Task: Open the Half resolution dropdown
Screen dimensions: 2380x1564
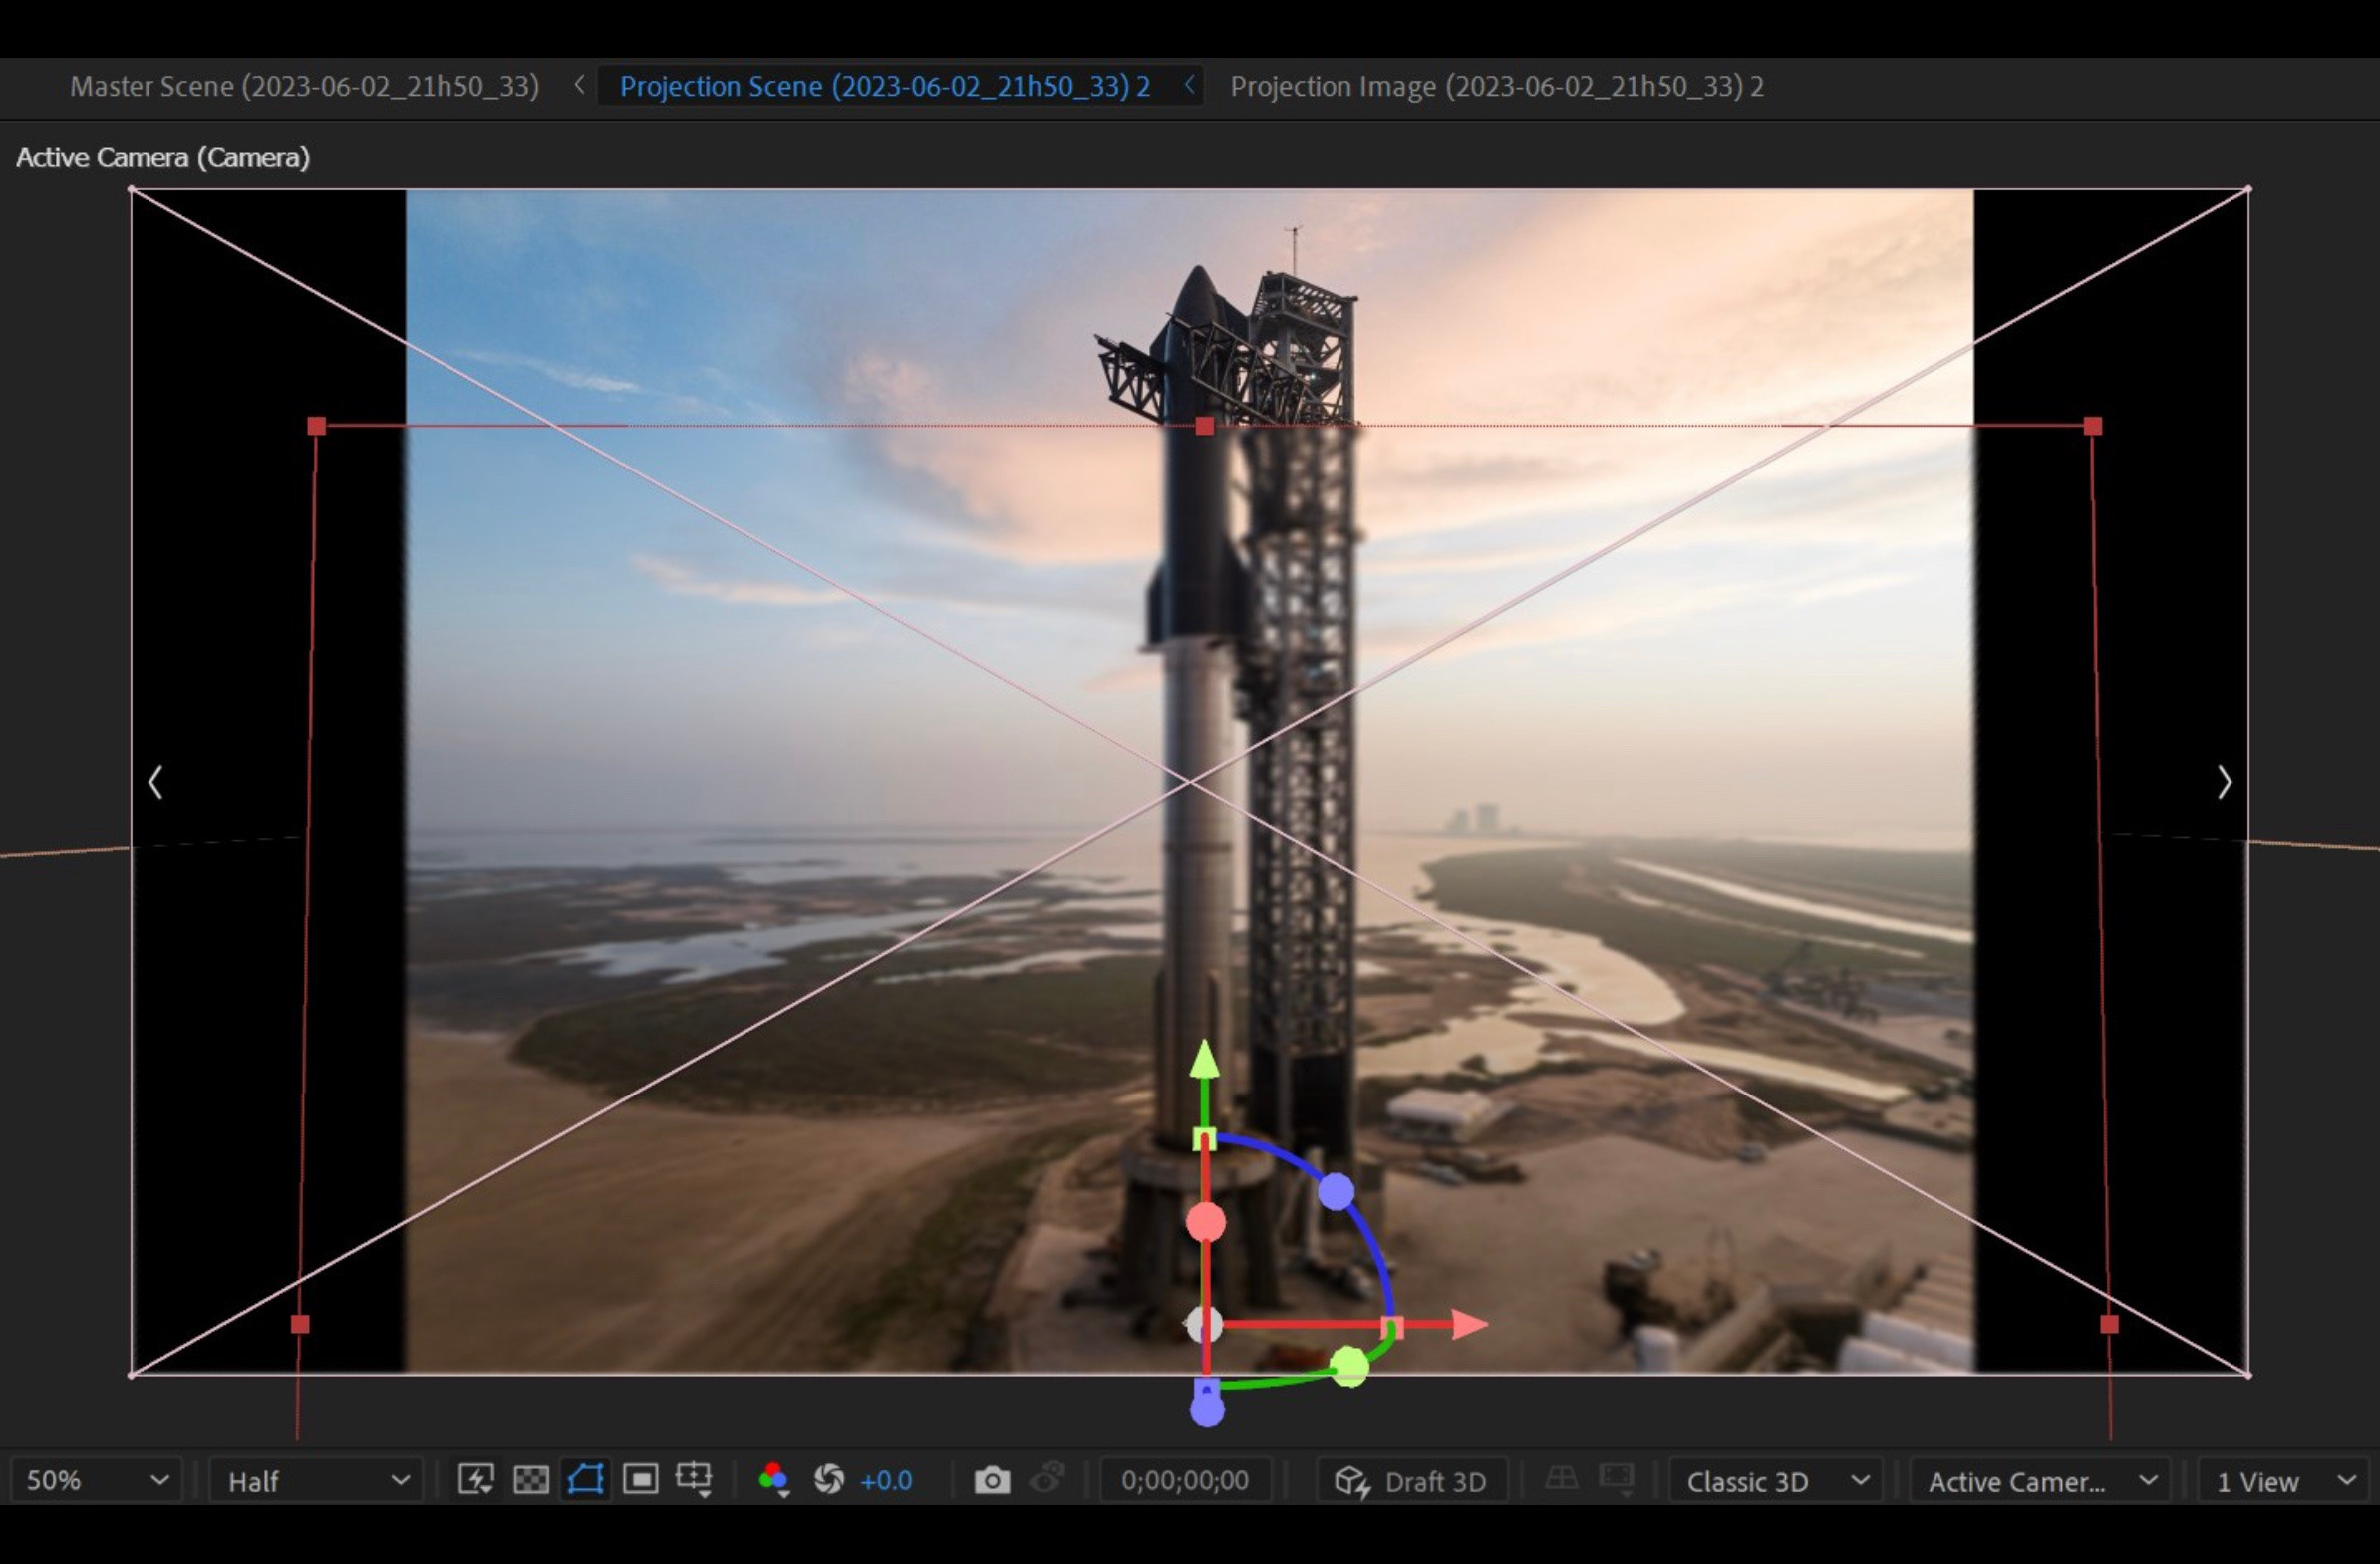Action: click(x=316, y=1481)
